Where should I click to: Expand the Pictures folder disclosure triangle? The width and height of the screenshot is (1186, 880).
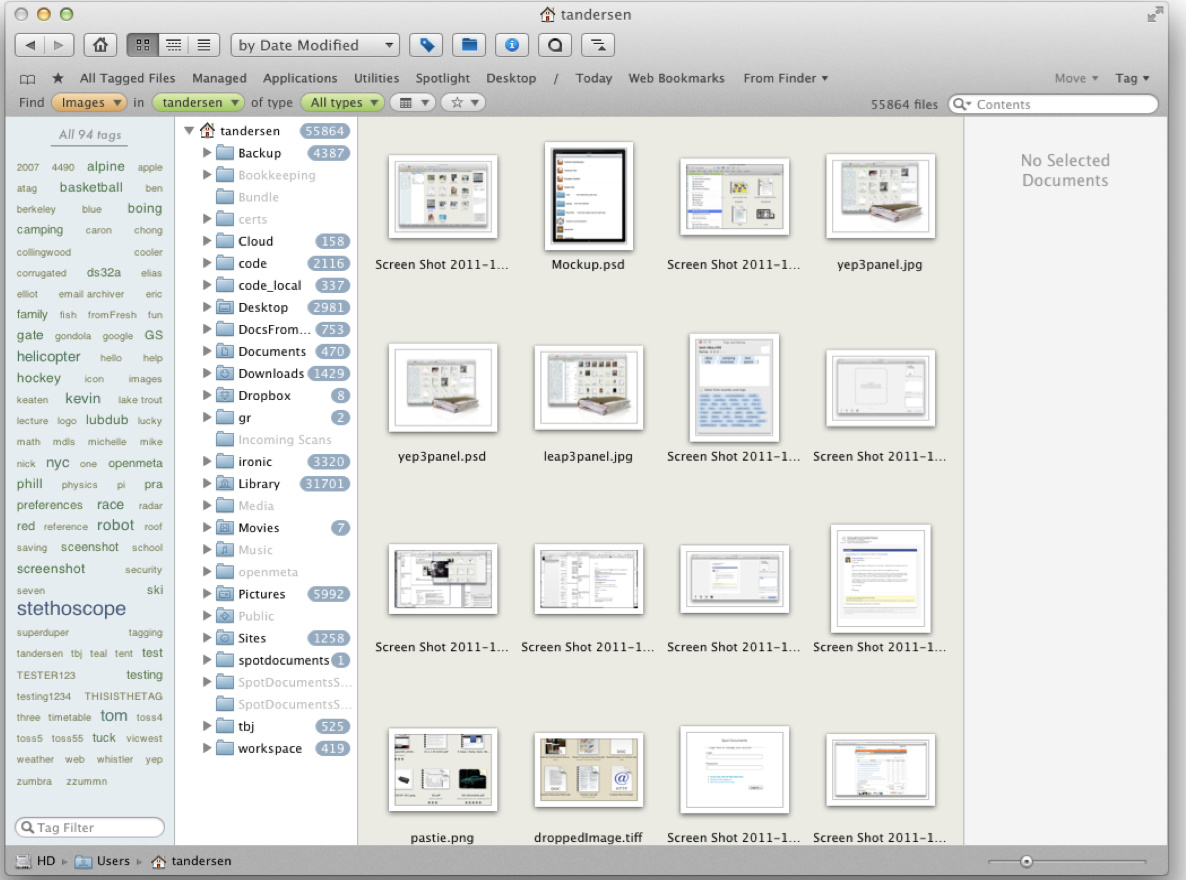point(207,594)
